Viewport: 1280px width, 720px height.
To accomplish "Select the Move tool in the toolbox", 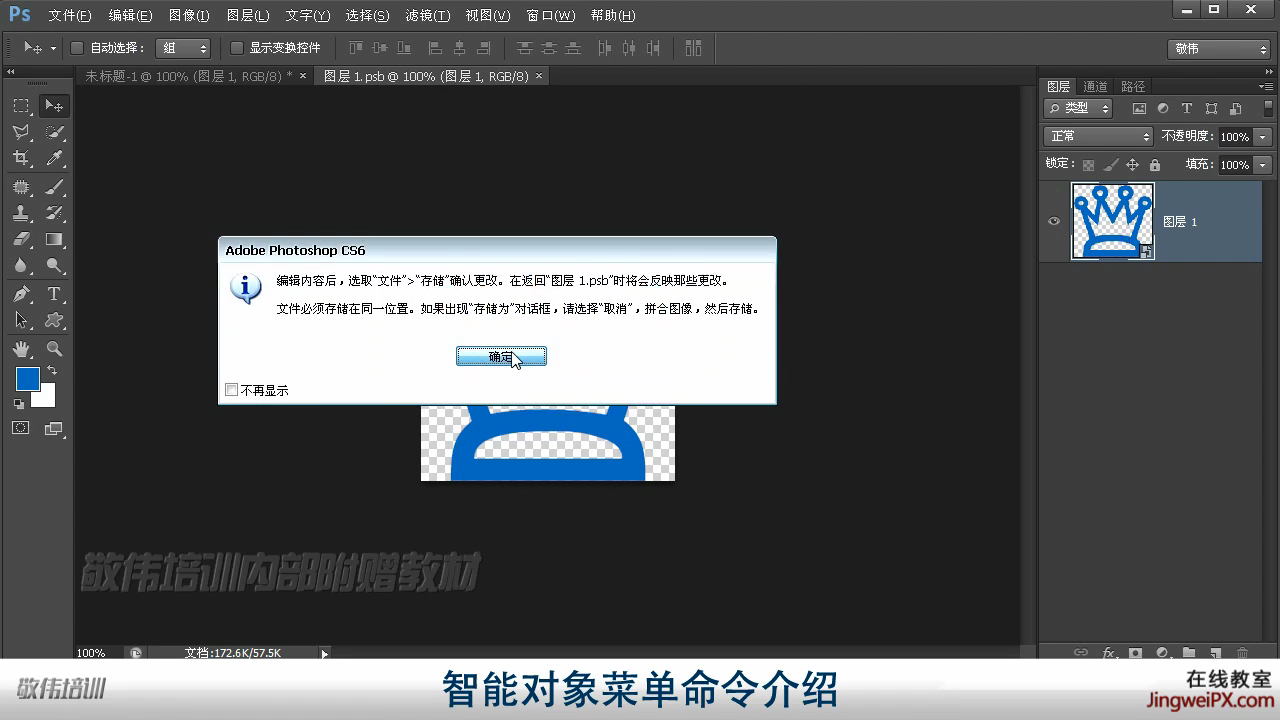I will tap(54, 106).
